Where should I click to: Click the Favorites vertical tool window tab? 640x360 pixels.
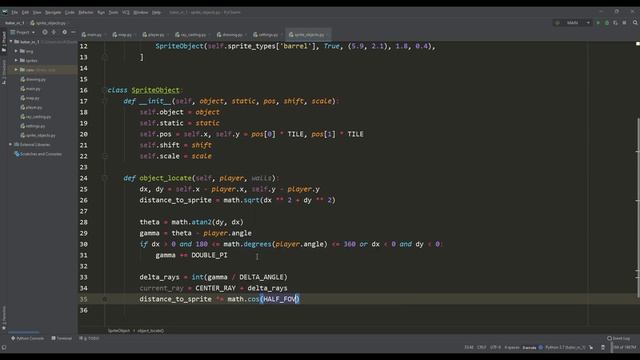4,318
